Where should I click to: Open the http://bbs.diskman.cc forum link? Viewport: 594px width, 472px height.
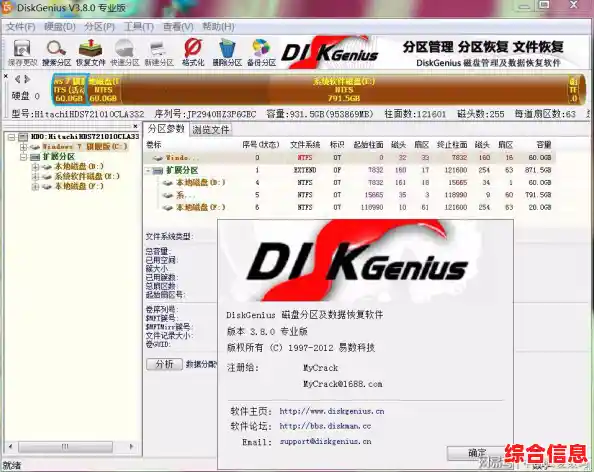point(325,426)
